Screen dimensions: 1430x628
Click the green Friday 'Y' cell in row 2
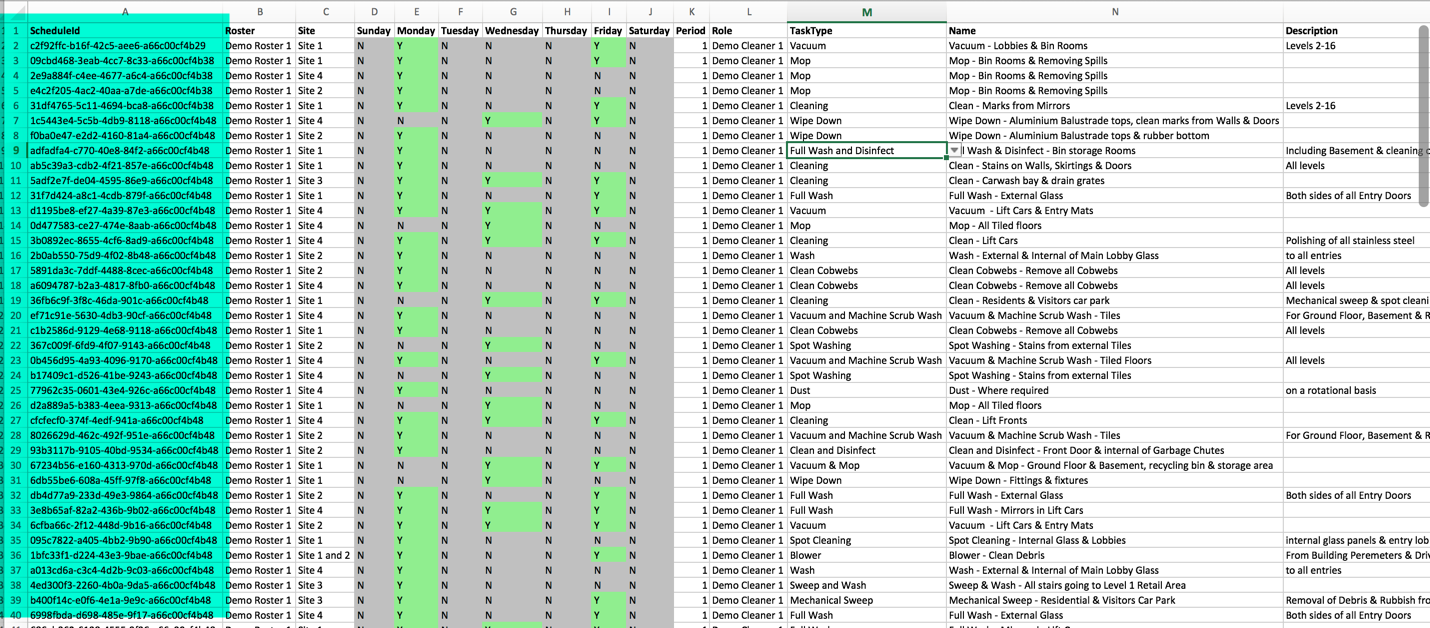(x=608, y=46)
